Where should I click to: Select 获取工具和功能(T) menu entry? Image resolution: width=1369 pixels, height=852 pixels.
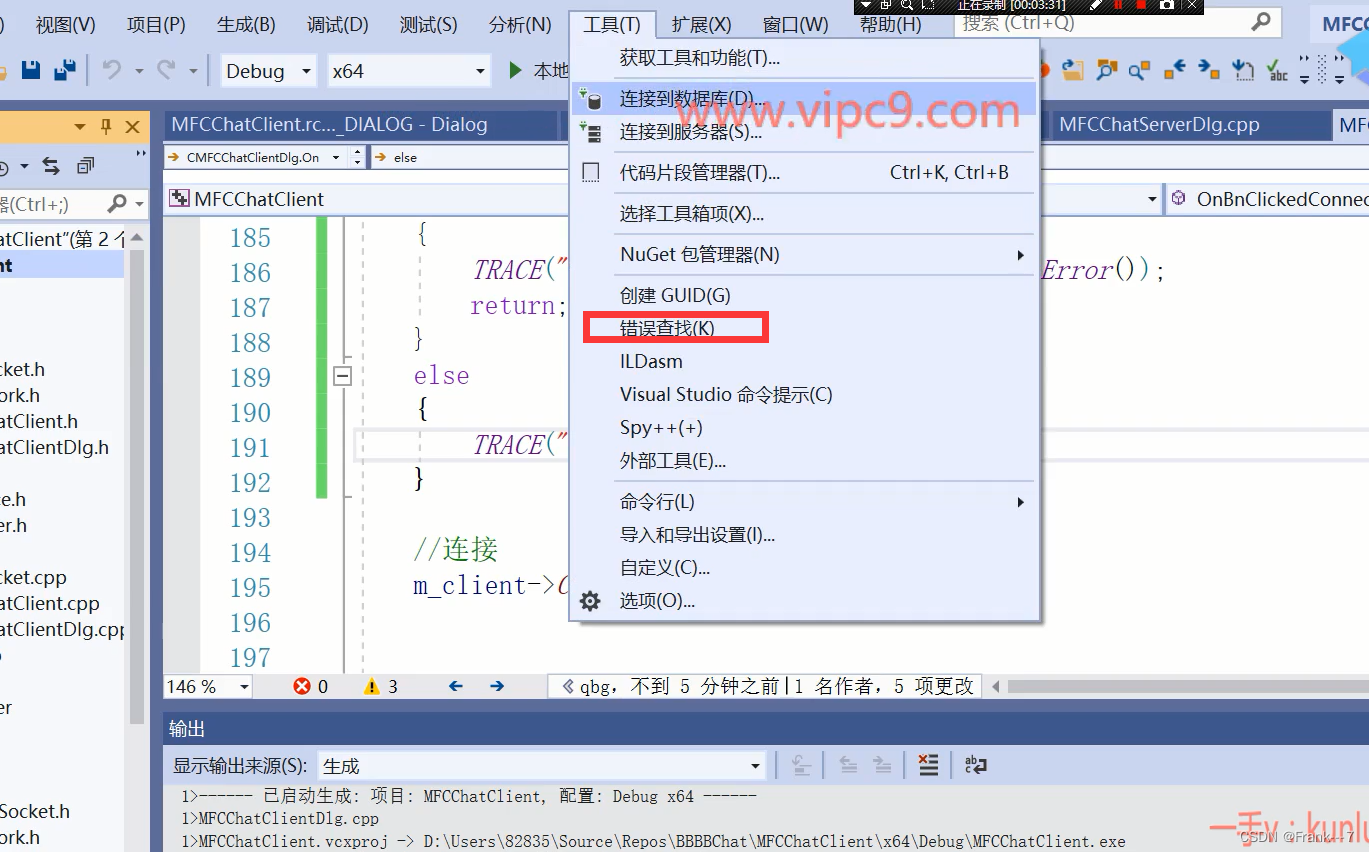pos(805,58)
